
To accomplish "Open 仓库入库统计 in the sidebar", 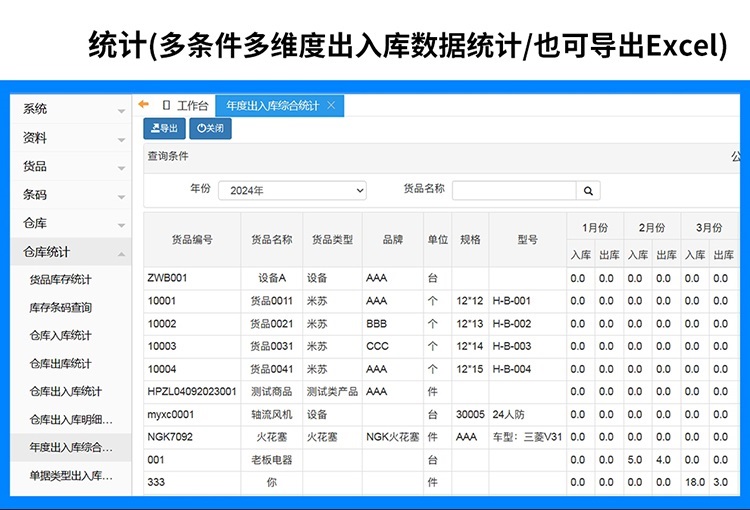I will pos(61,335).
